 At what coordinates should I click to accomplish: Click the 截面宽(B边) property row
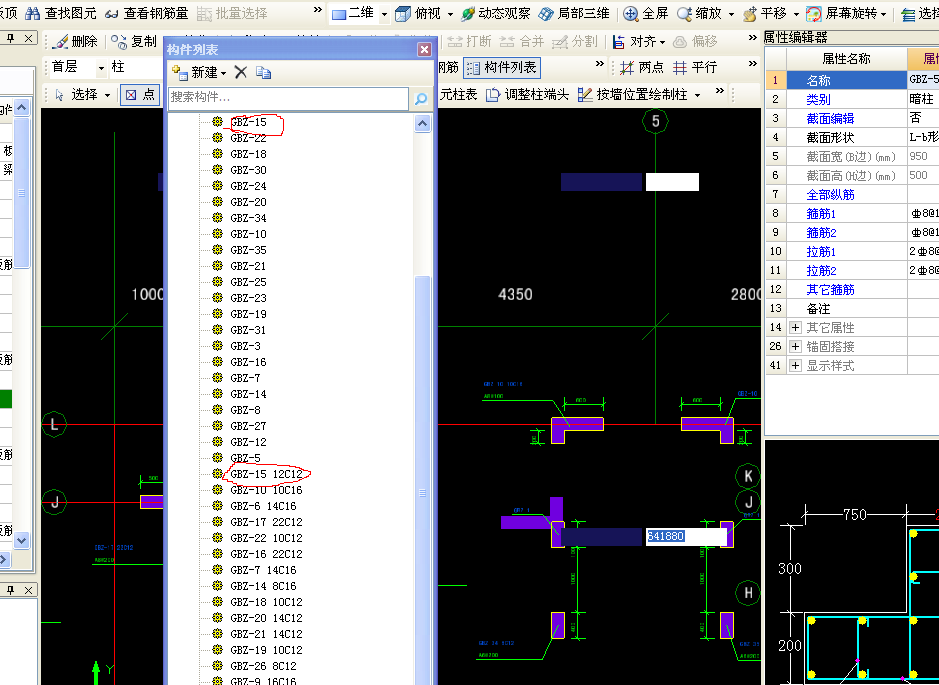tap(847, 156)
